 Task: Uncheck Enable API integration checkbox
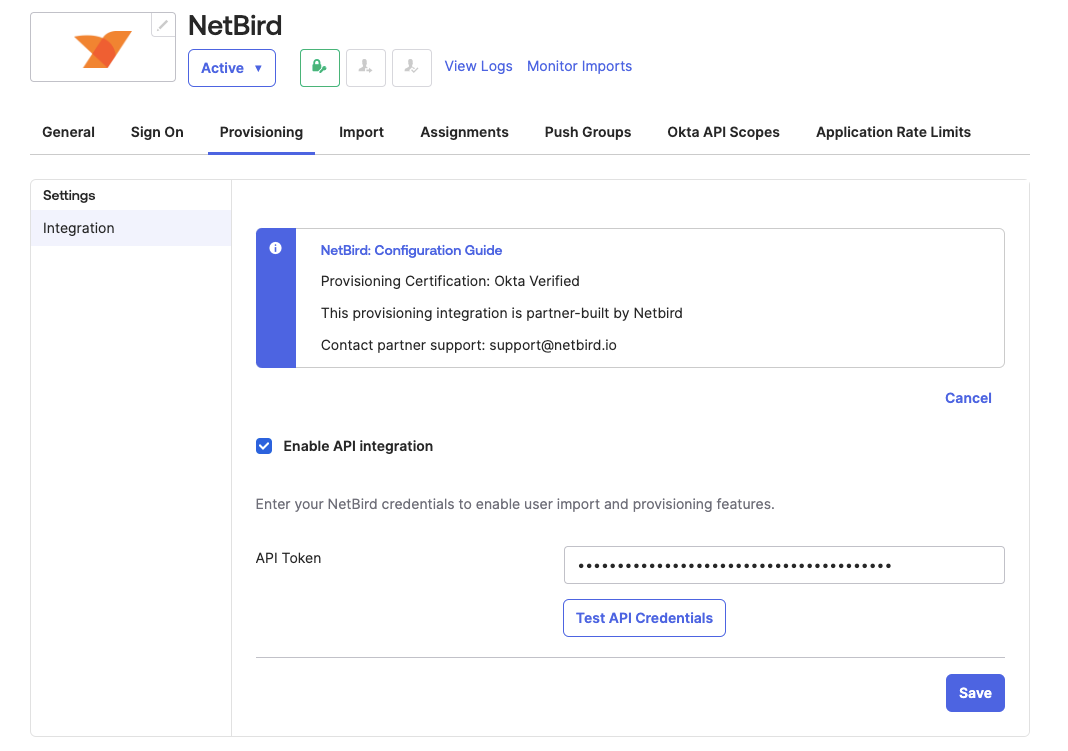[264, 446]
